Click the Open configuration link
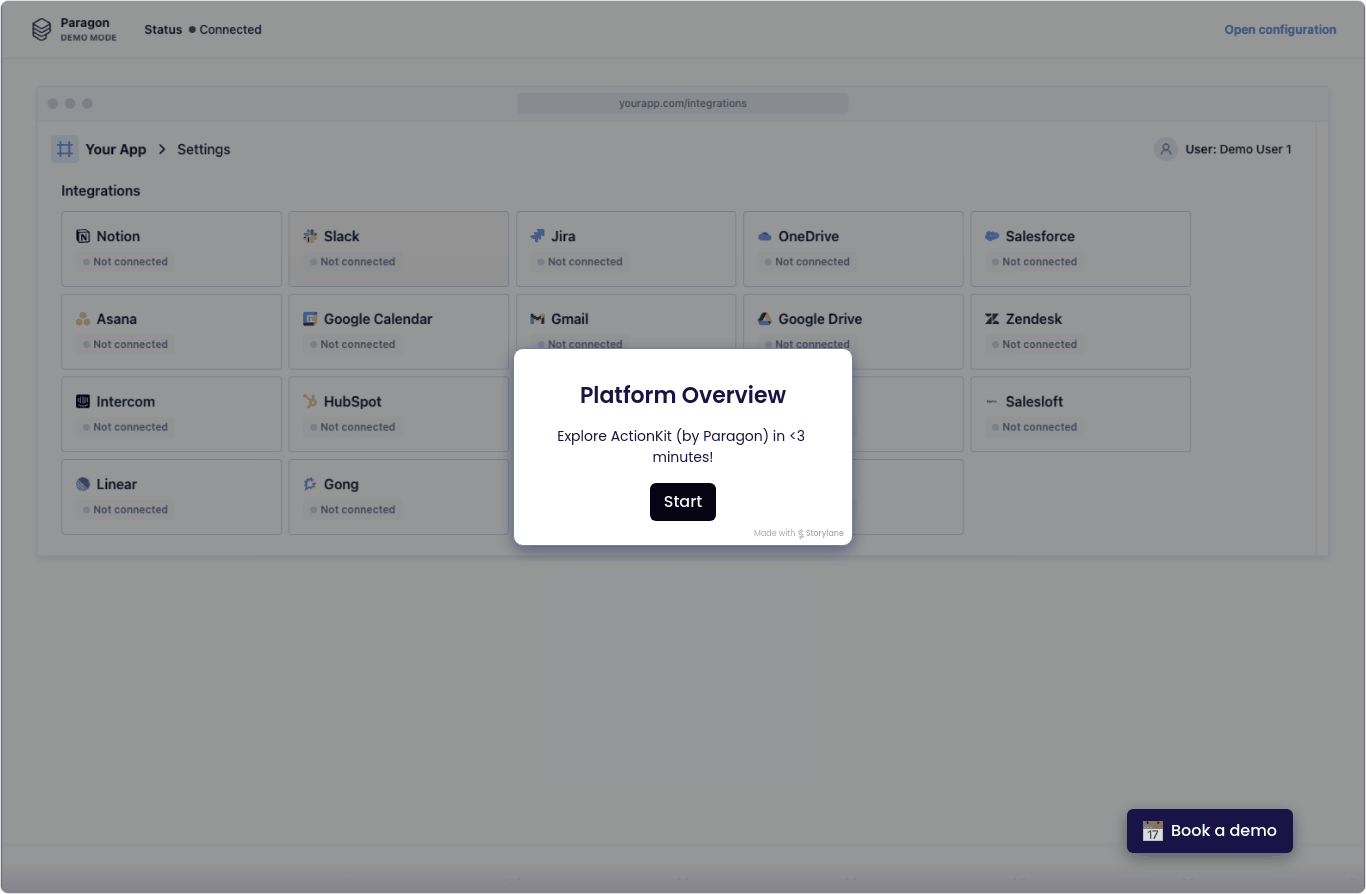The image size is (1366, 894). pyautogui.click(x=1280, y=30)
